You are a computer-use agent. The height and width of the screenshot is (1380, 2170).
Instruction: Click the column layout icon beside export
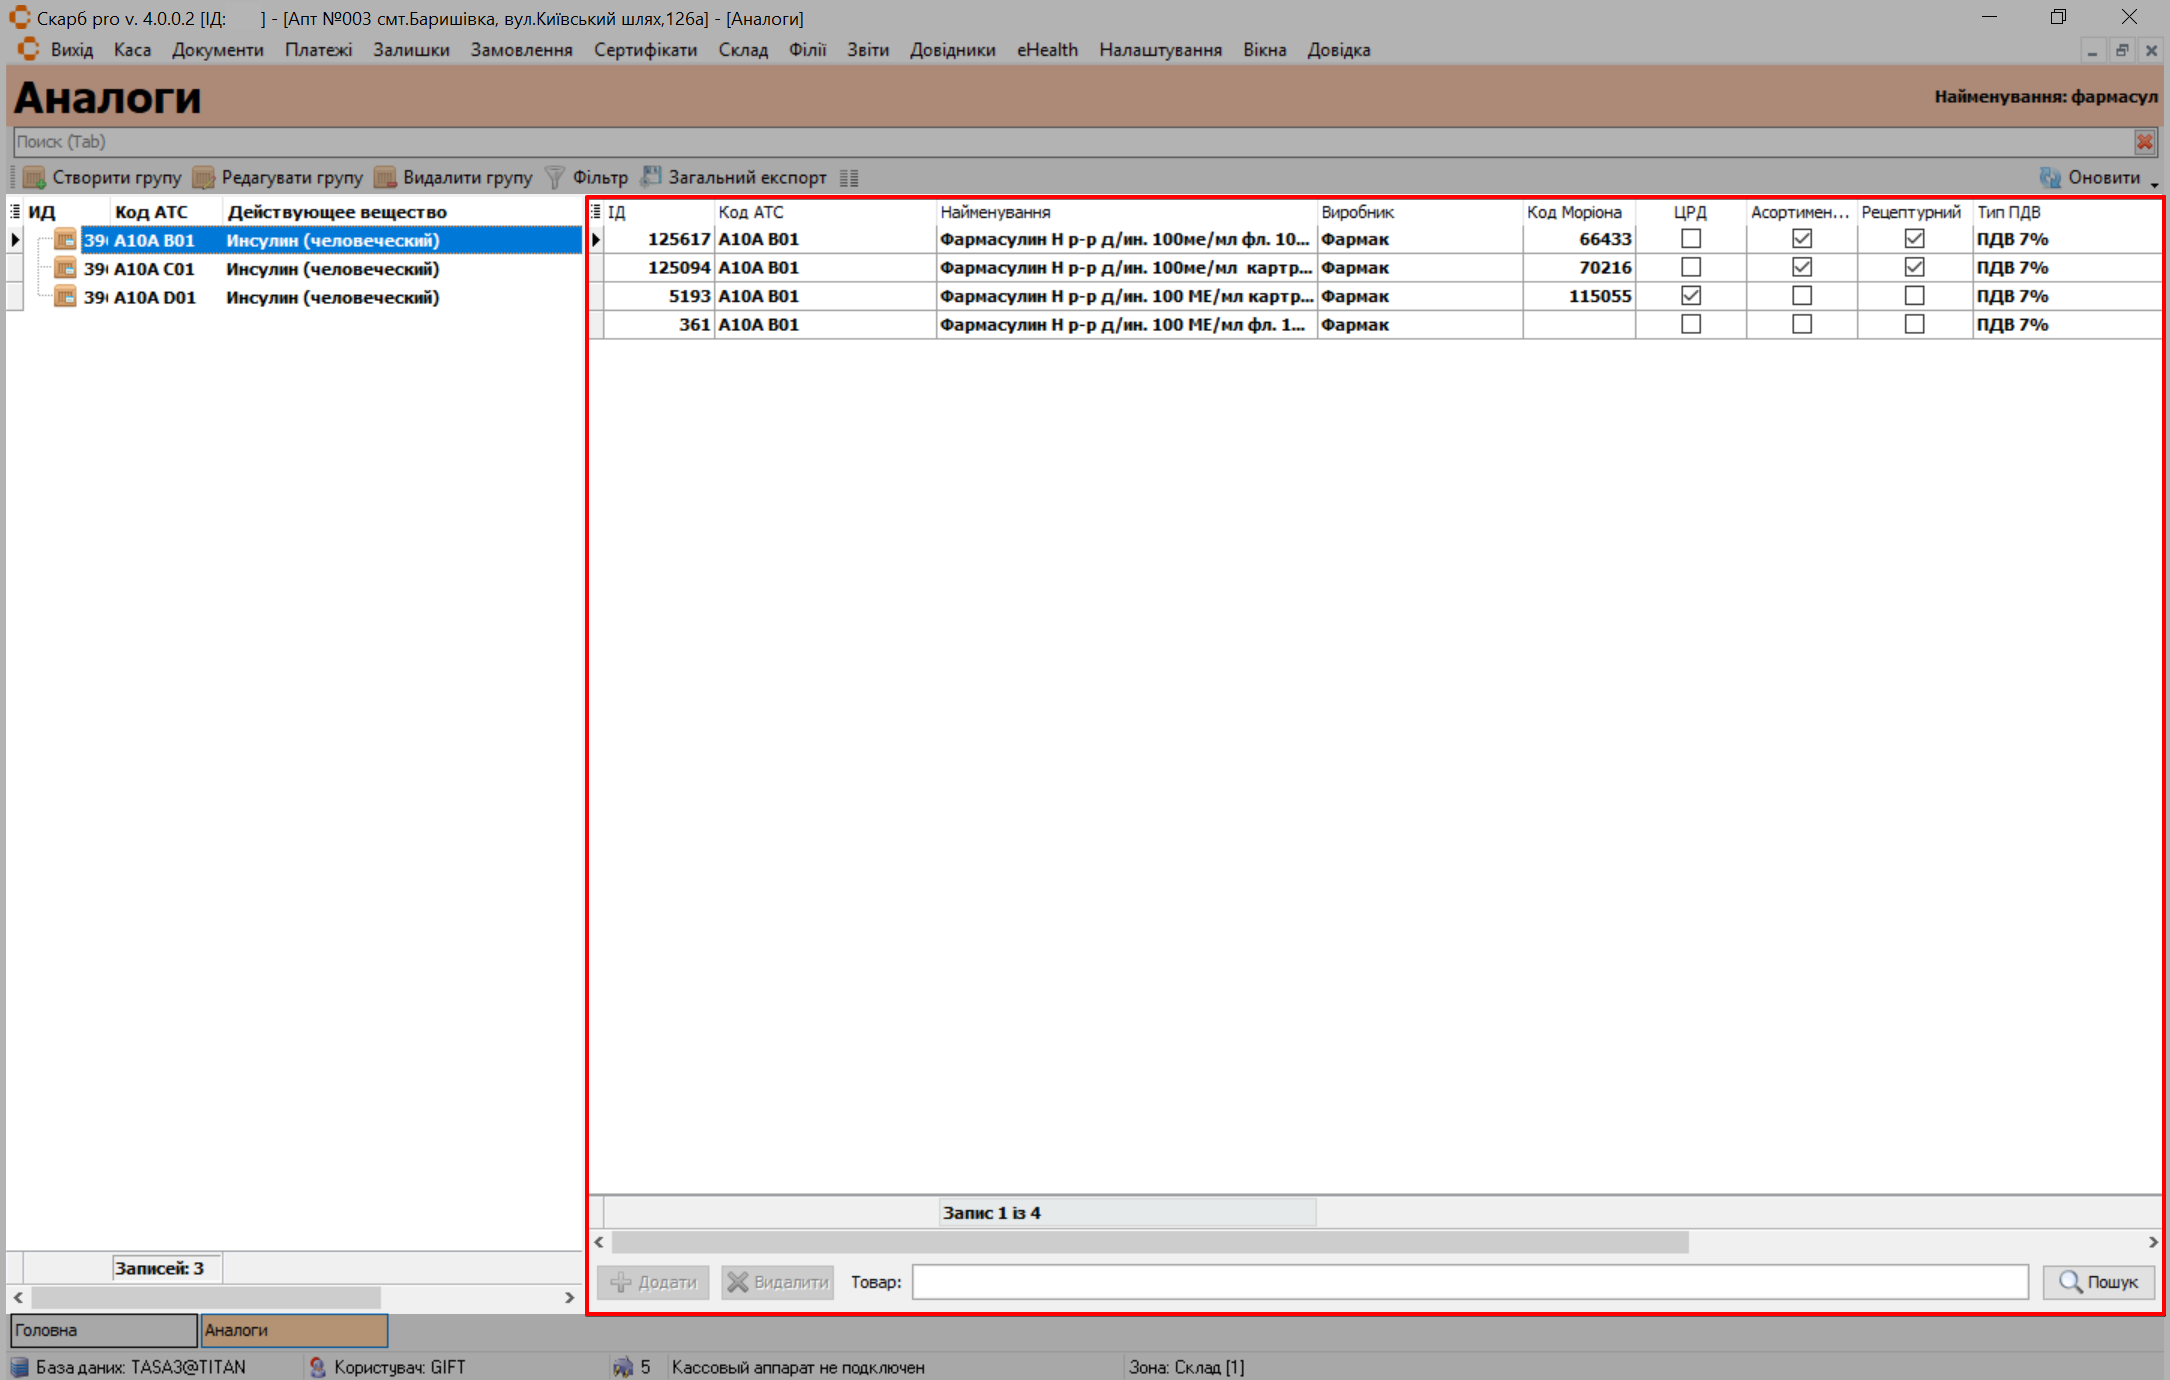coord(849,178)
